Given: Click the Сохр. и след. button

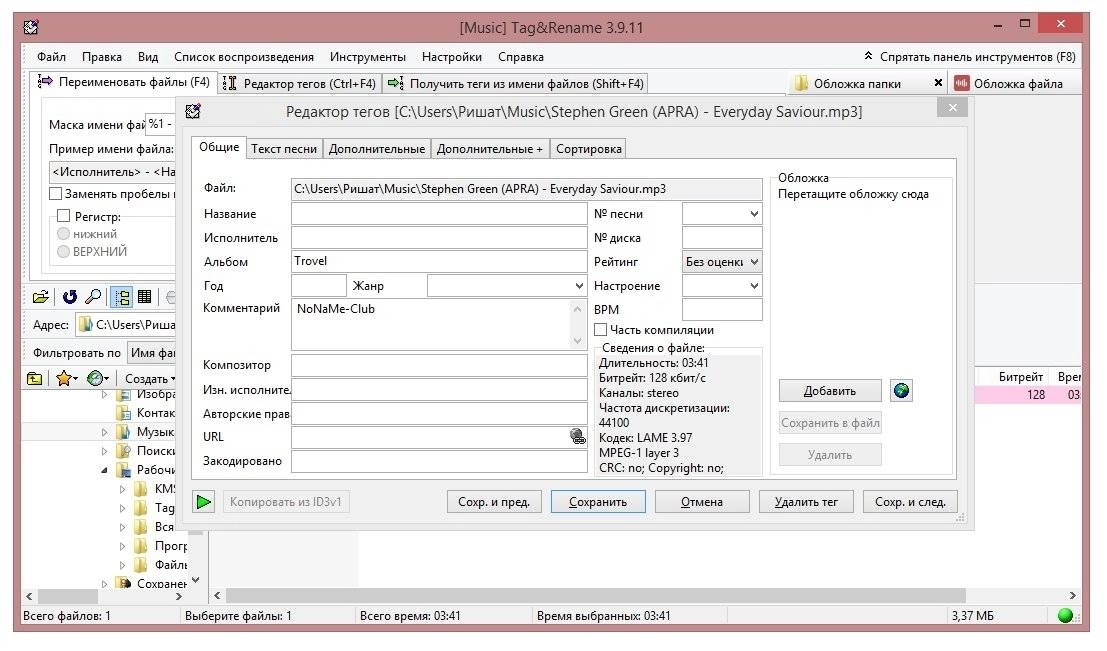Looking at the screenshot, I should point(910,502).
